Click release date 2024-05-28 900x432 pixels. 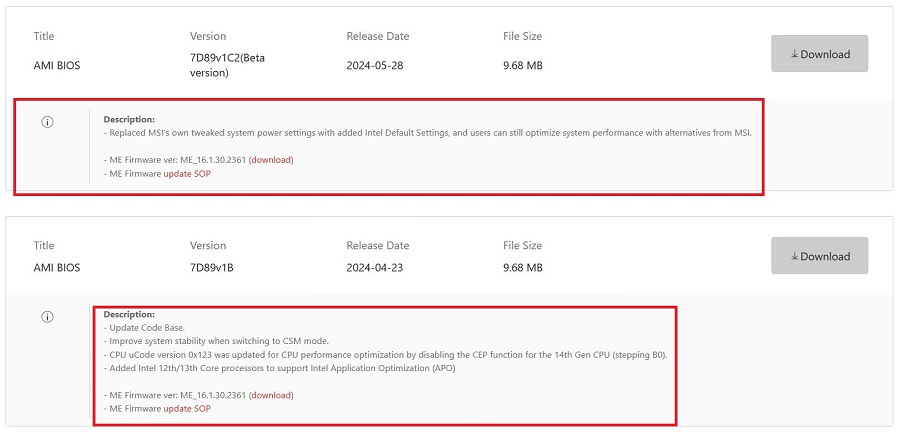click(375, 65)
